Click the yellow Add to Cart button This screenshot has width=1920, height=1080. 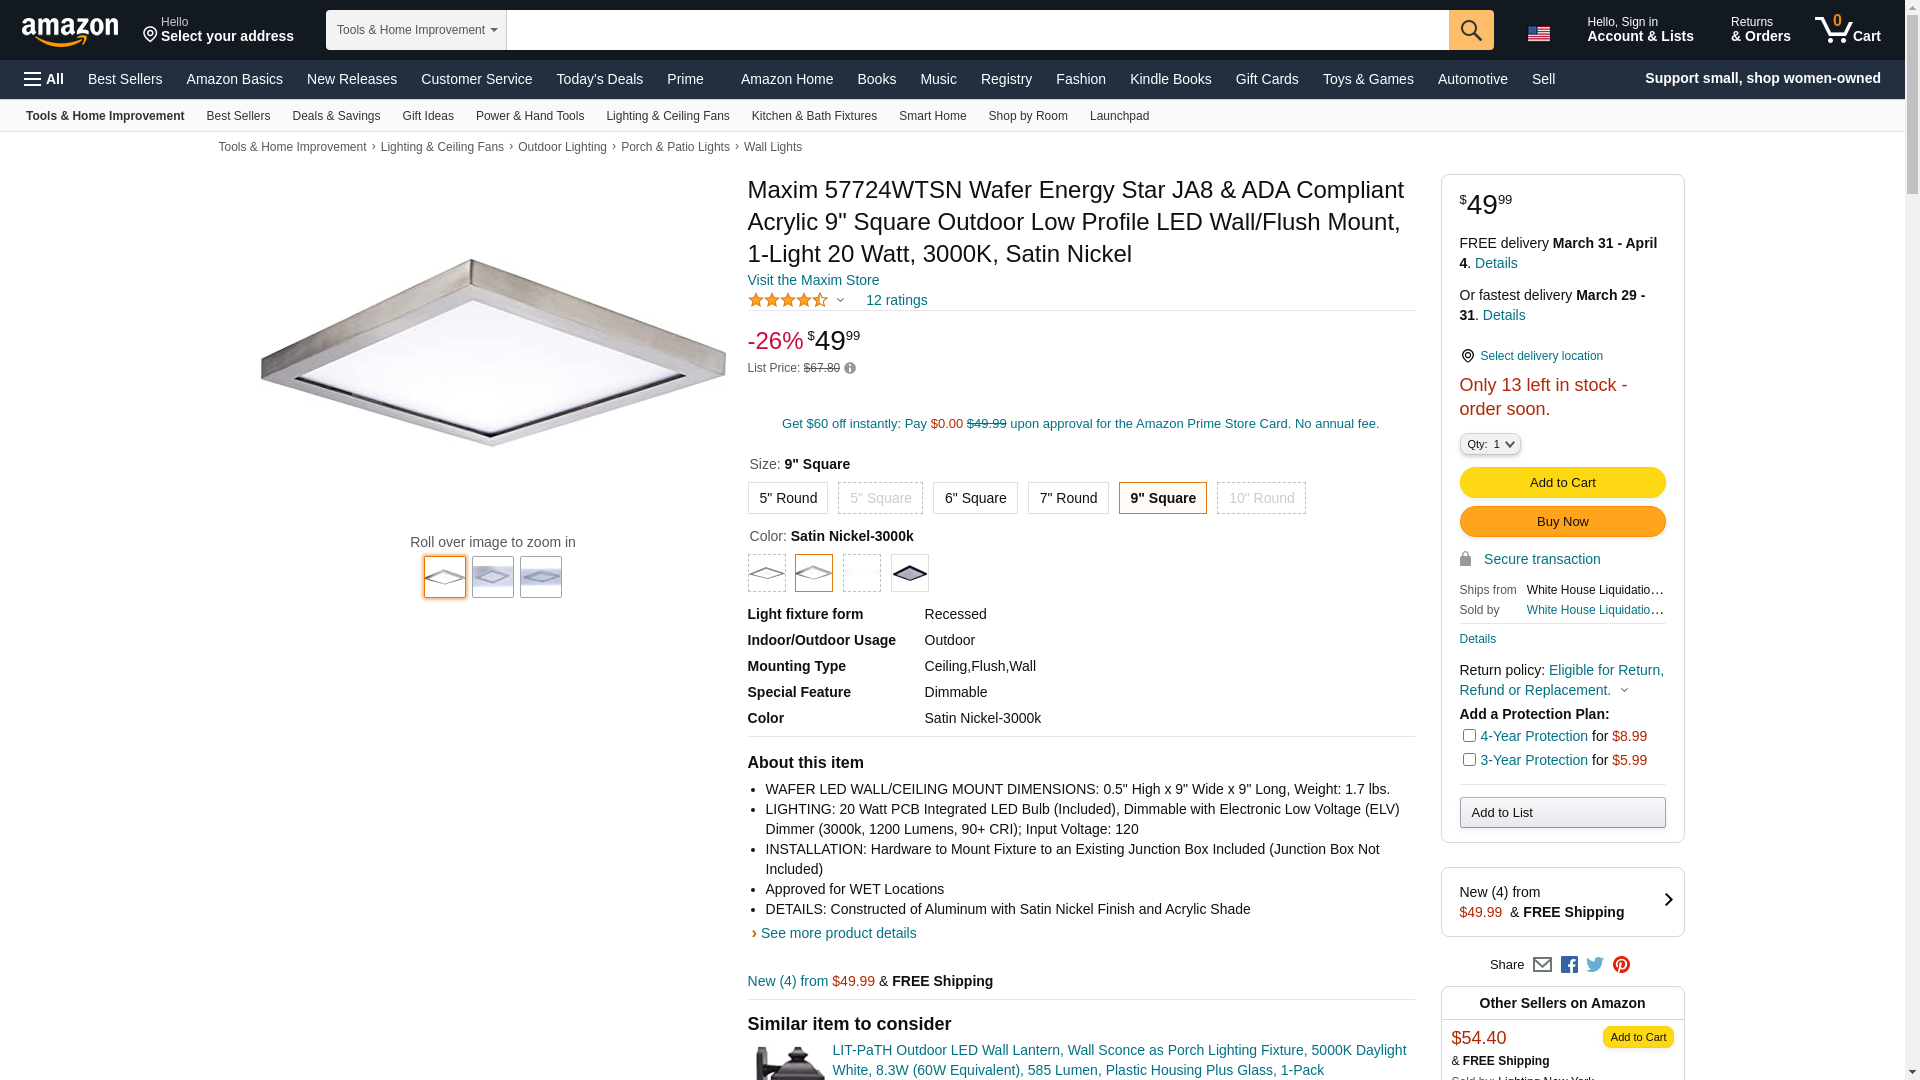coord(1562,483)
